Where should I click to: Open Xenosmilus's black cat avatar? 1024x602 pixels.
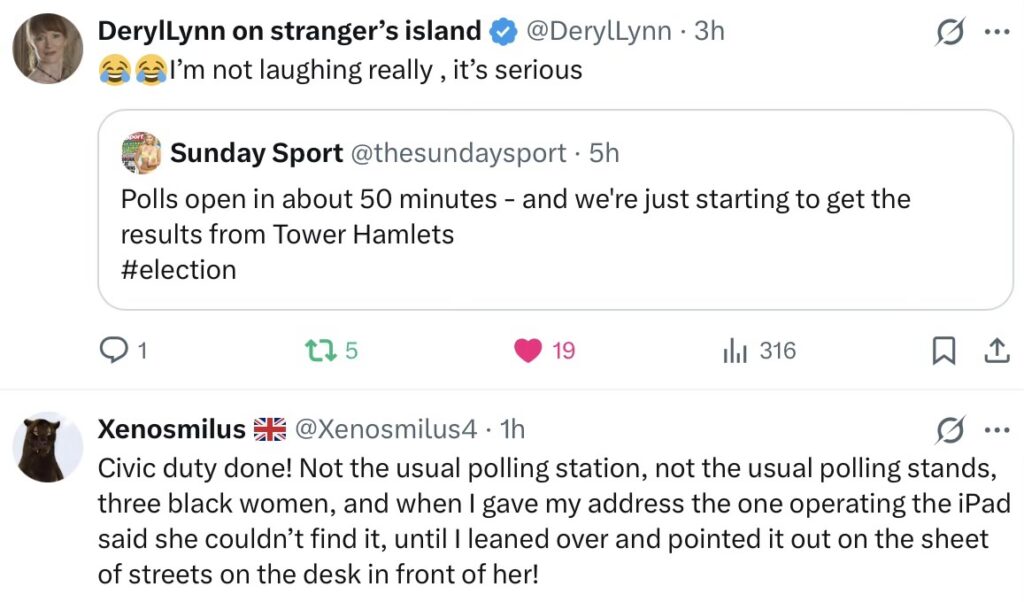pos(48,447)
